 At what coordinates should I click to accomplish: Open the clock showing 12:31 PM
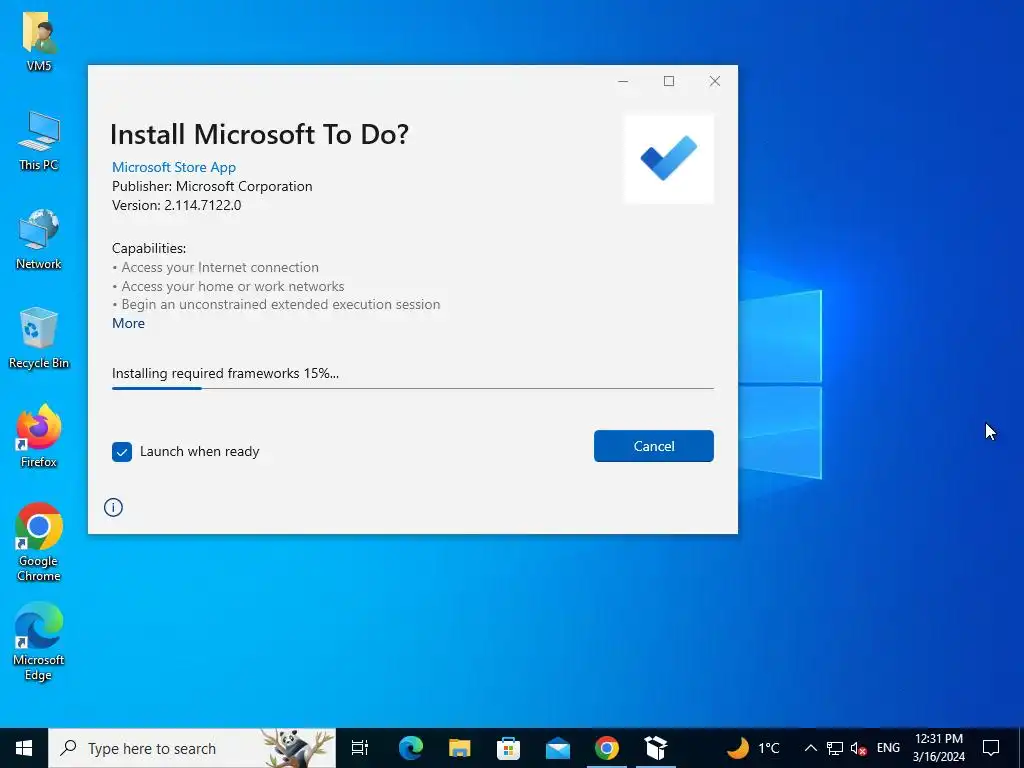coord(938,748)
